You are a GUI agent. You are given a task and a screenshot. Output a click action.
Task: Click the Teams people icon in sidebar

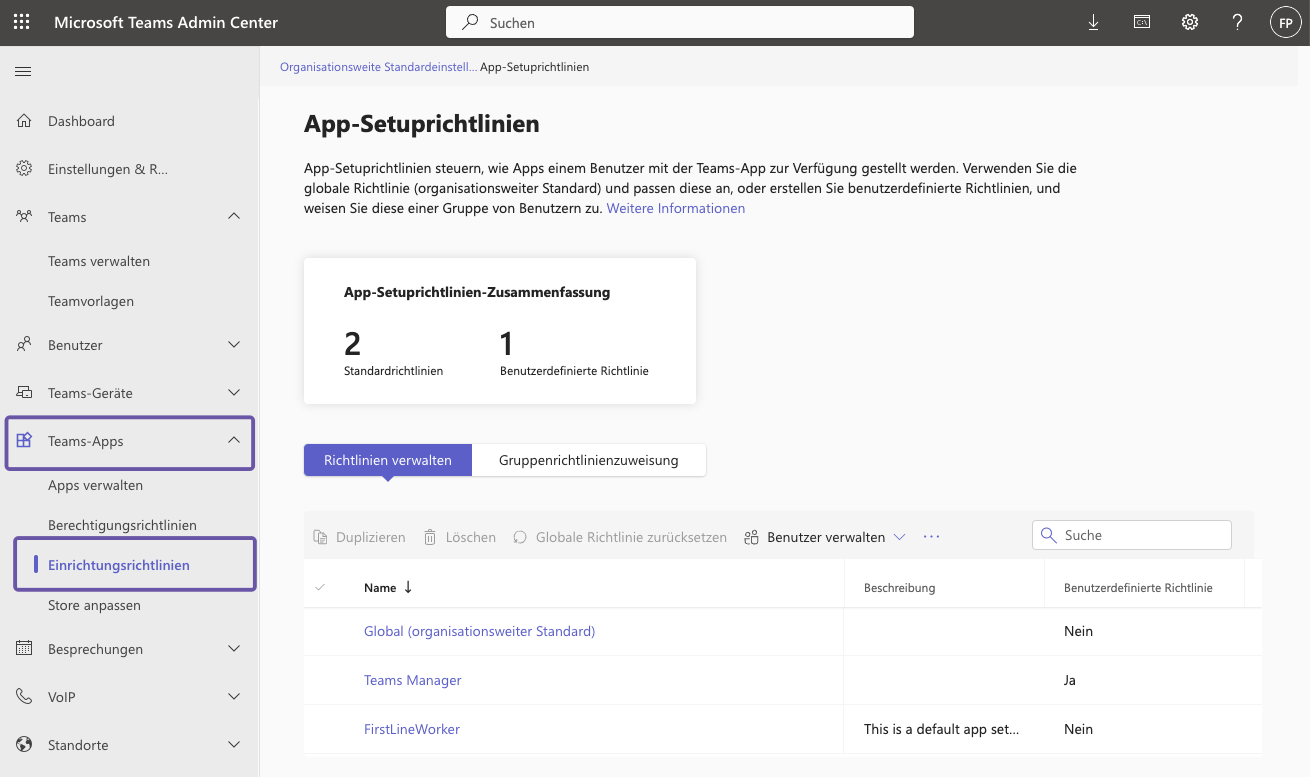coord(25,217)
